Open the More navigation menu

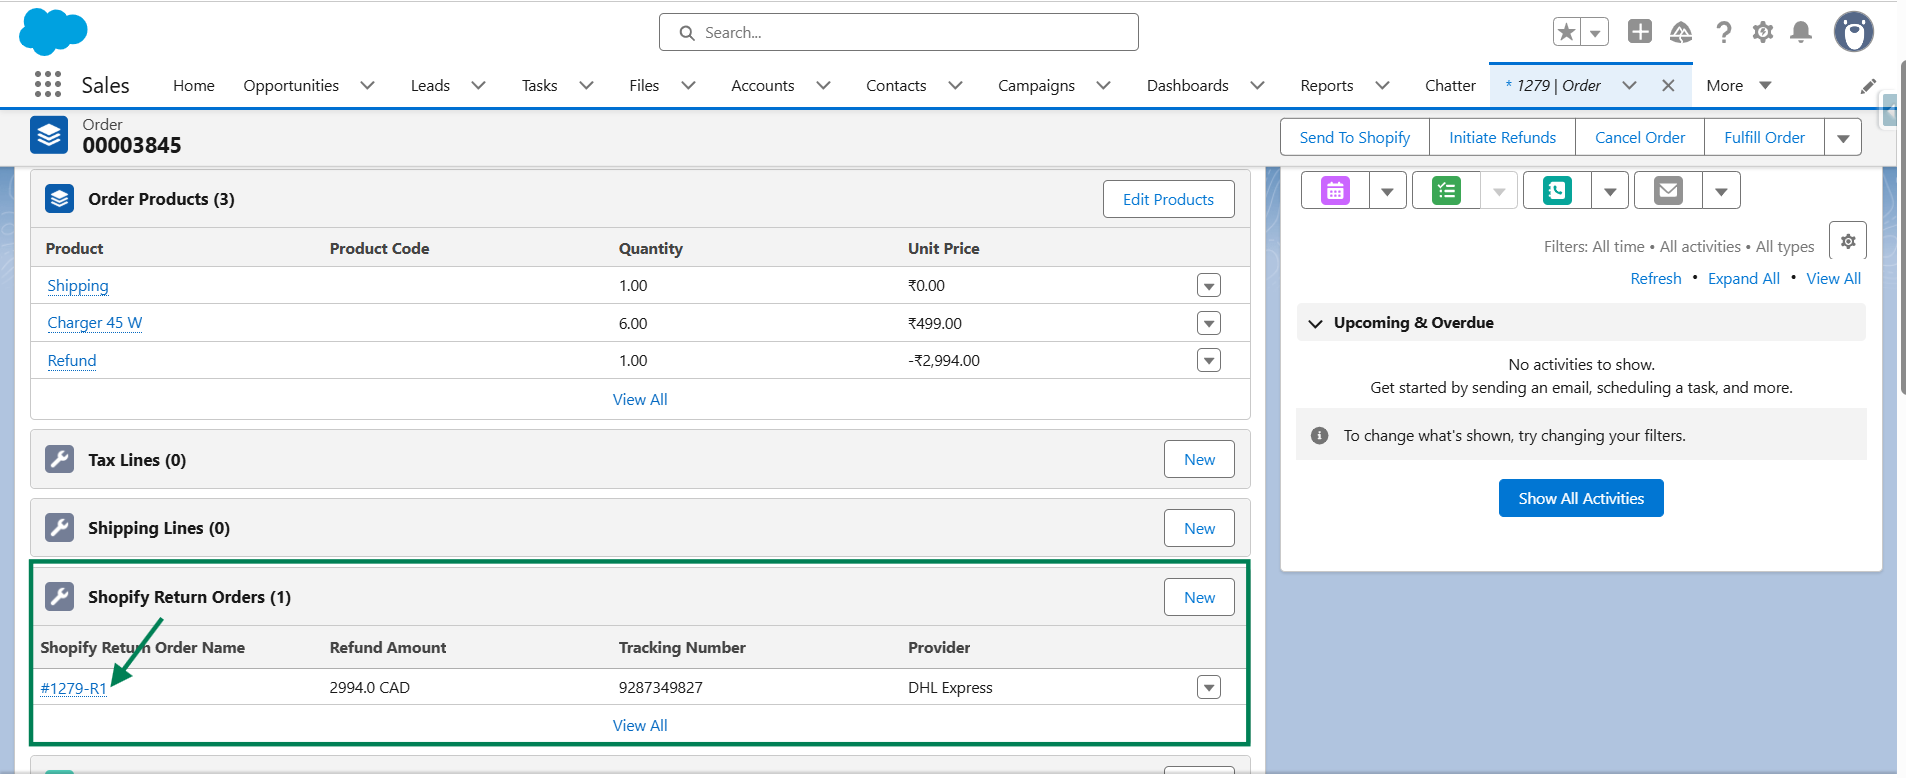(1739, 86)
